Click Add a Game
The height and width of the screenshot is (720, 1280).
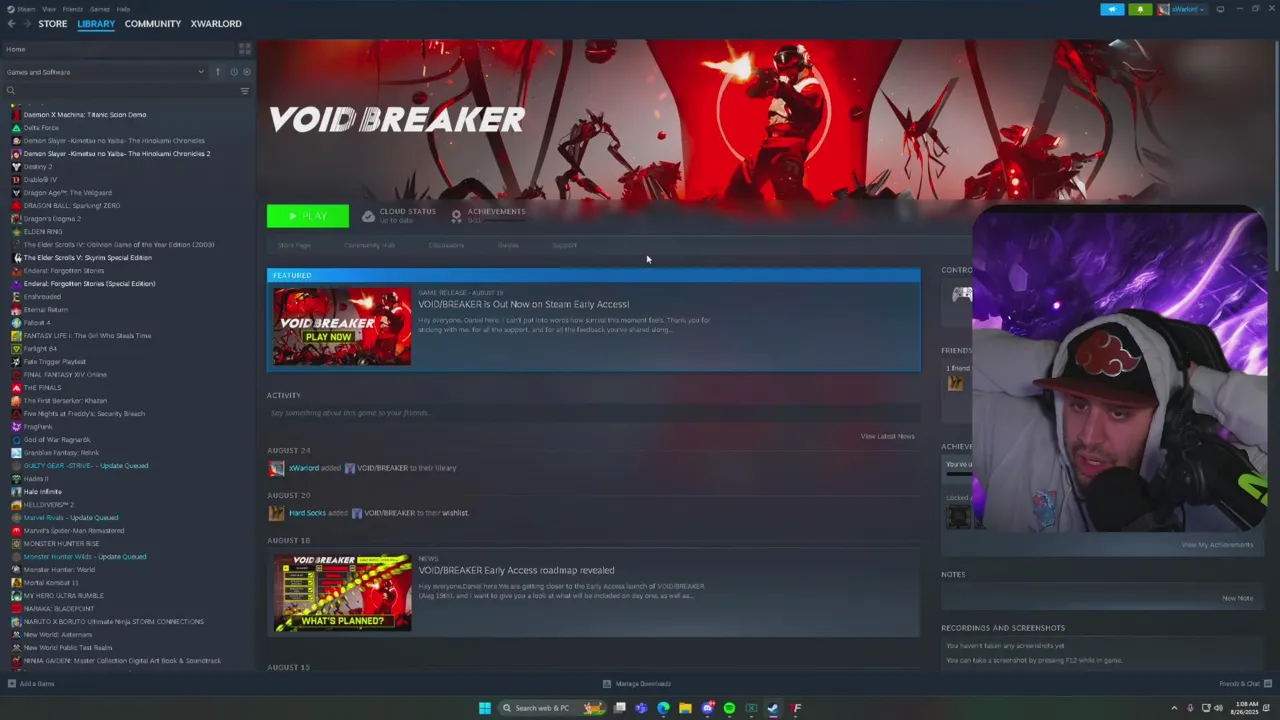pyautogui.click(x=31, y=684)
